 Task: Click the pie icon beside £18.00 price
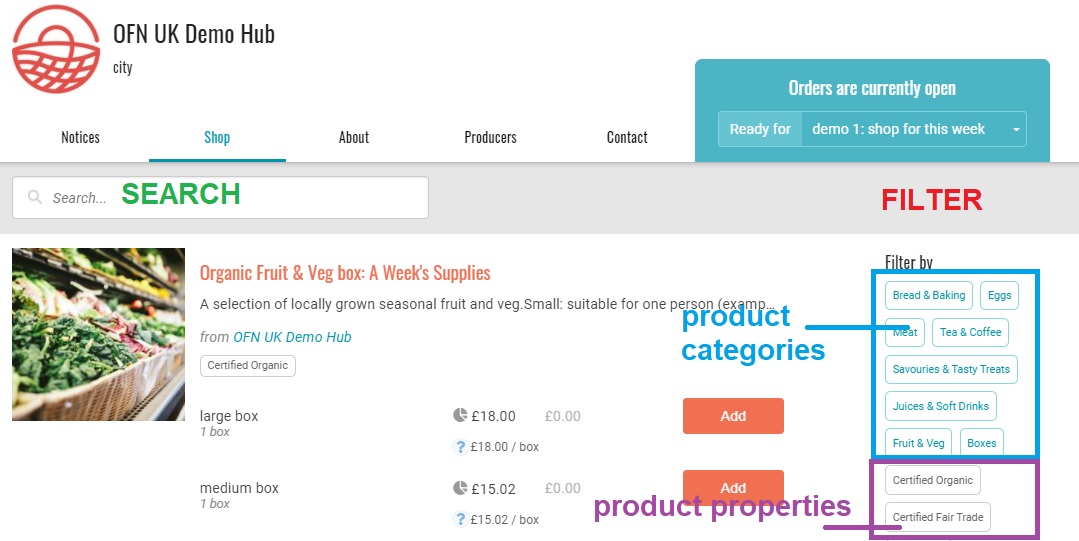coord(460,416)
